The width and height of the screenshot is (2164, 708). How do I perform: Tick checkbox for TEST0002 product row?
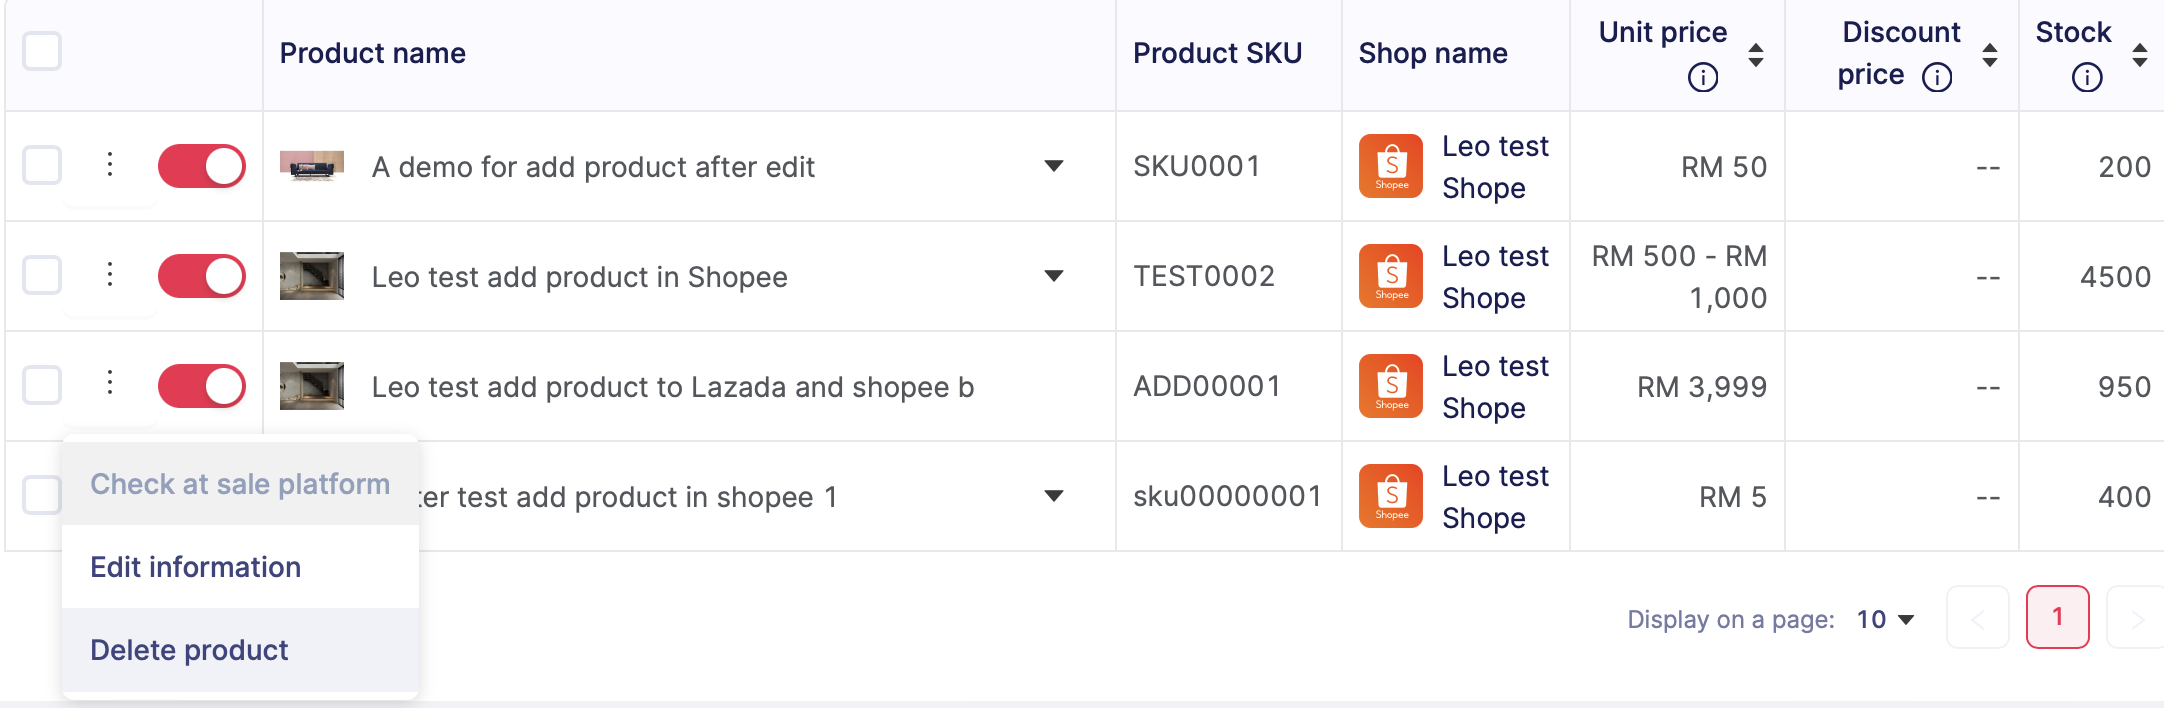tap(42, 275)
